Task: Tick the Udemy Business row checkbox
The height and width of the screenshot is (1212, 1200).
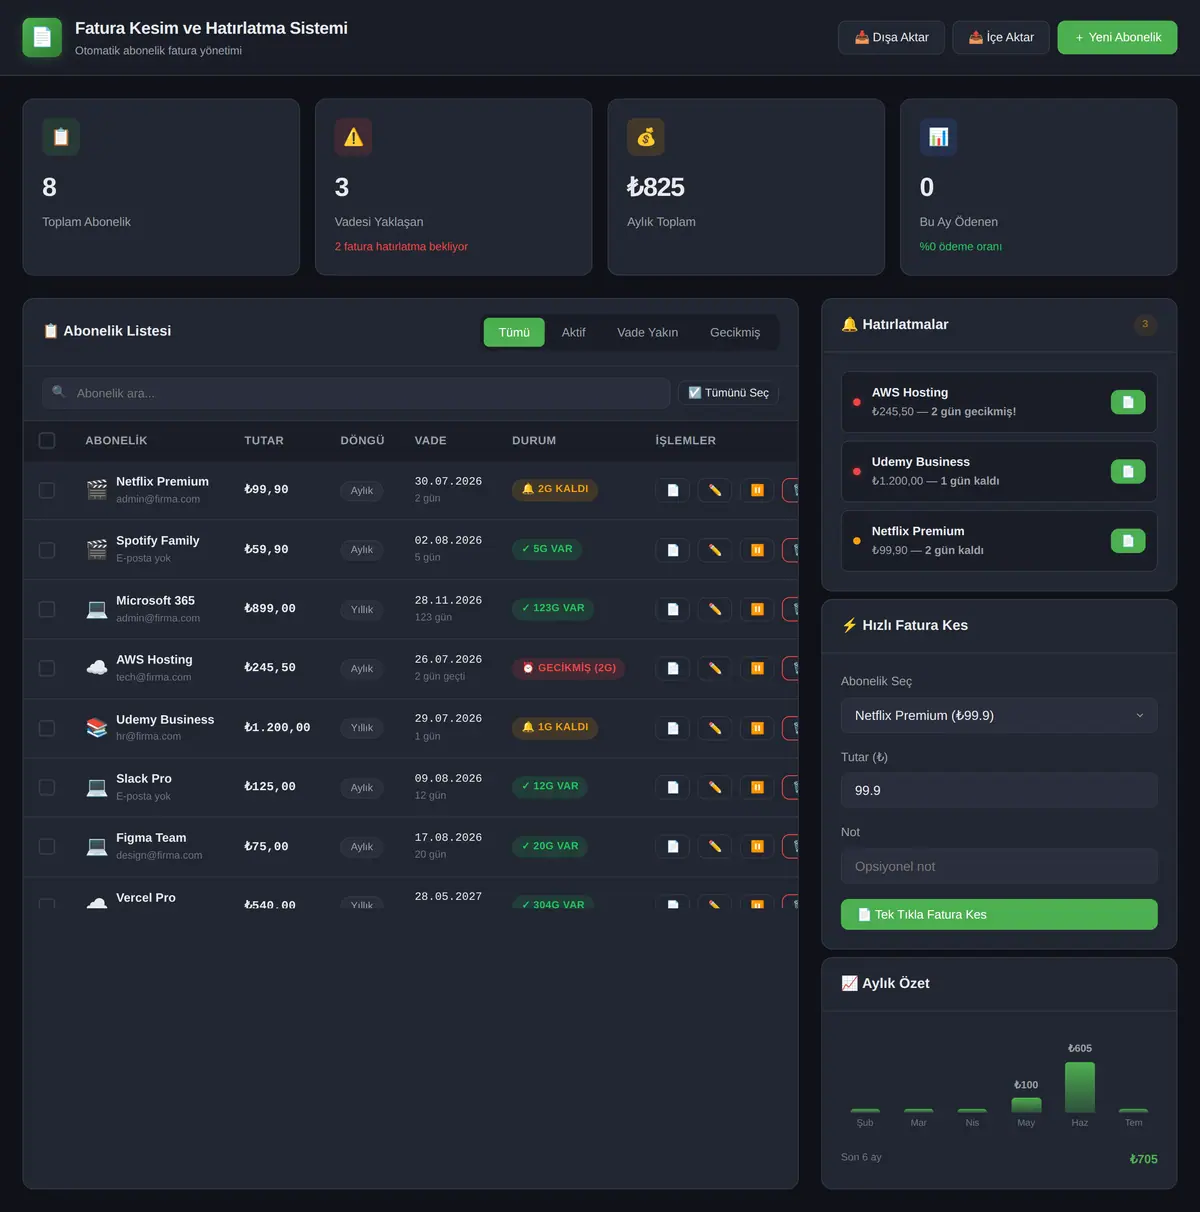Action: click(x=47, y=728)
